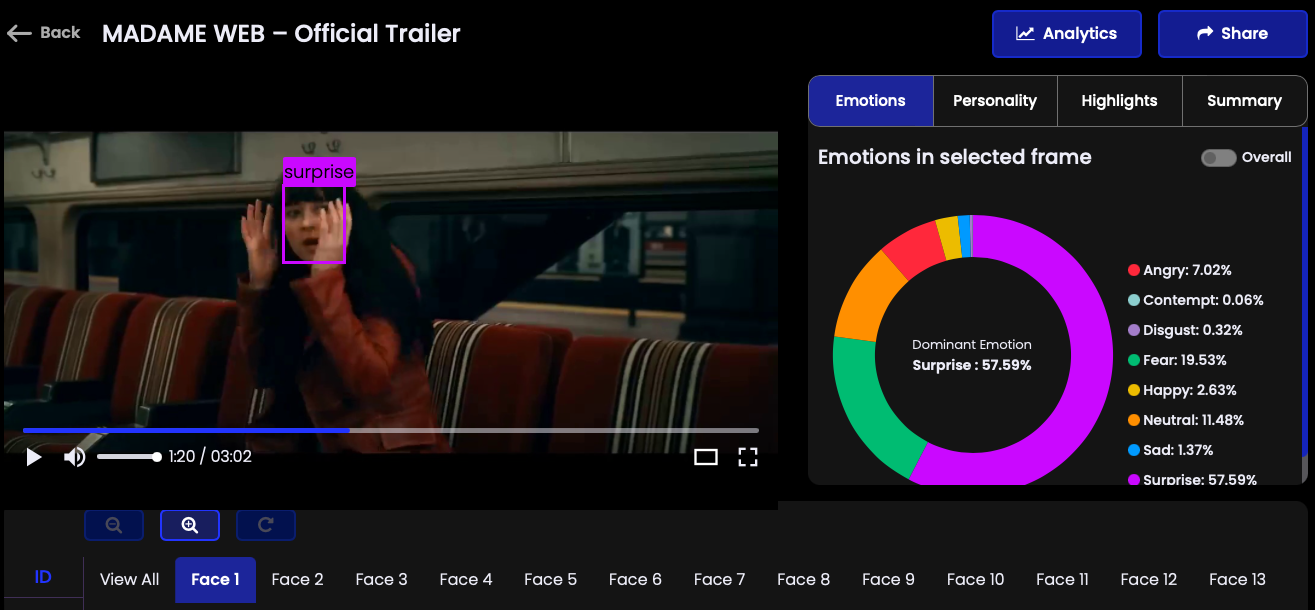Click the Neutral 11.48% legend entry
This screenshot has width=1315, height=610.
(1186, 420)
